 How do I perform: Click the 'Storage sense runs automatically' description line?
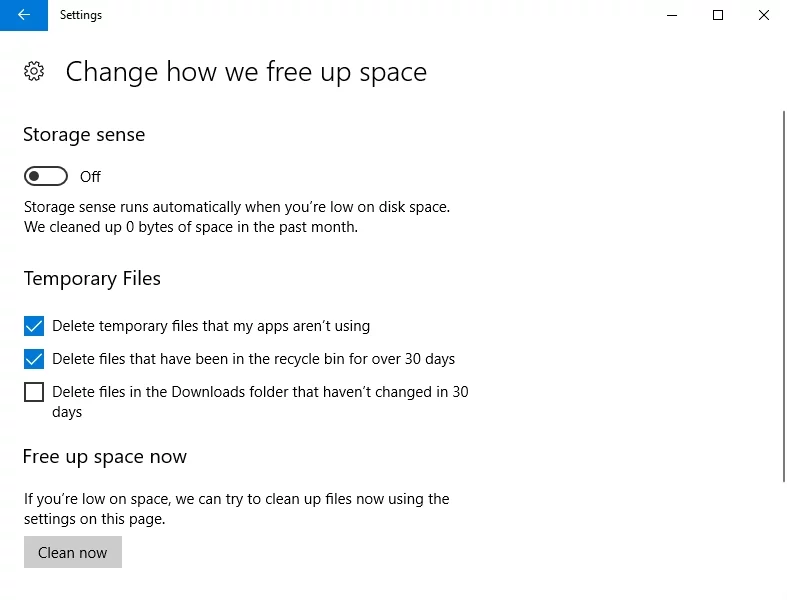(x=237, y=207)
